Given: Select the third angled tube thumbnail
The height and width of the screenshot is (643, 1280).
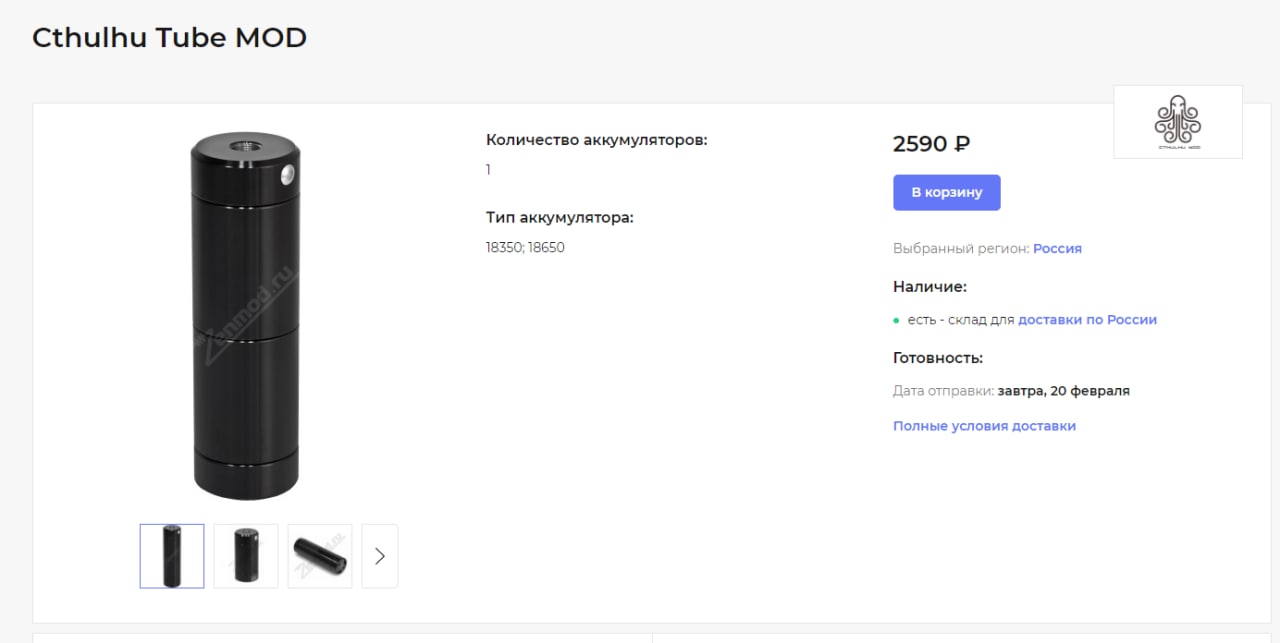Looking at the screenshot, I should click(x=320, y=556).
